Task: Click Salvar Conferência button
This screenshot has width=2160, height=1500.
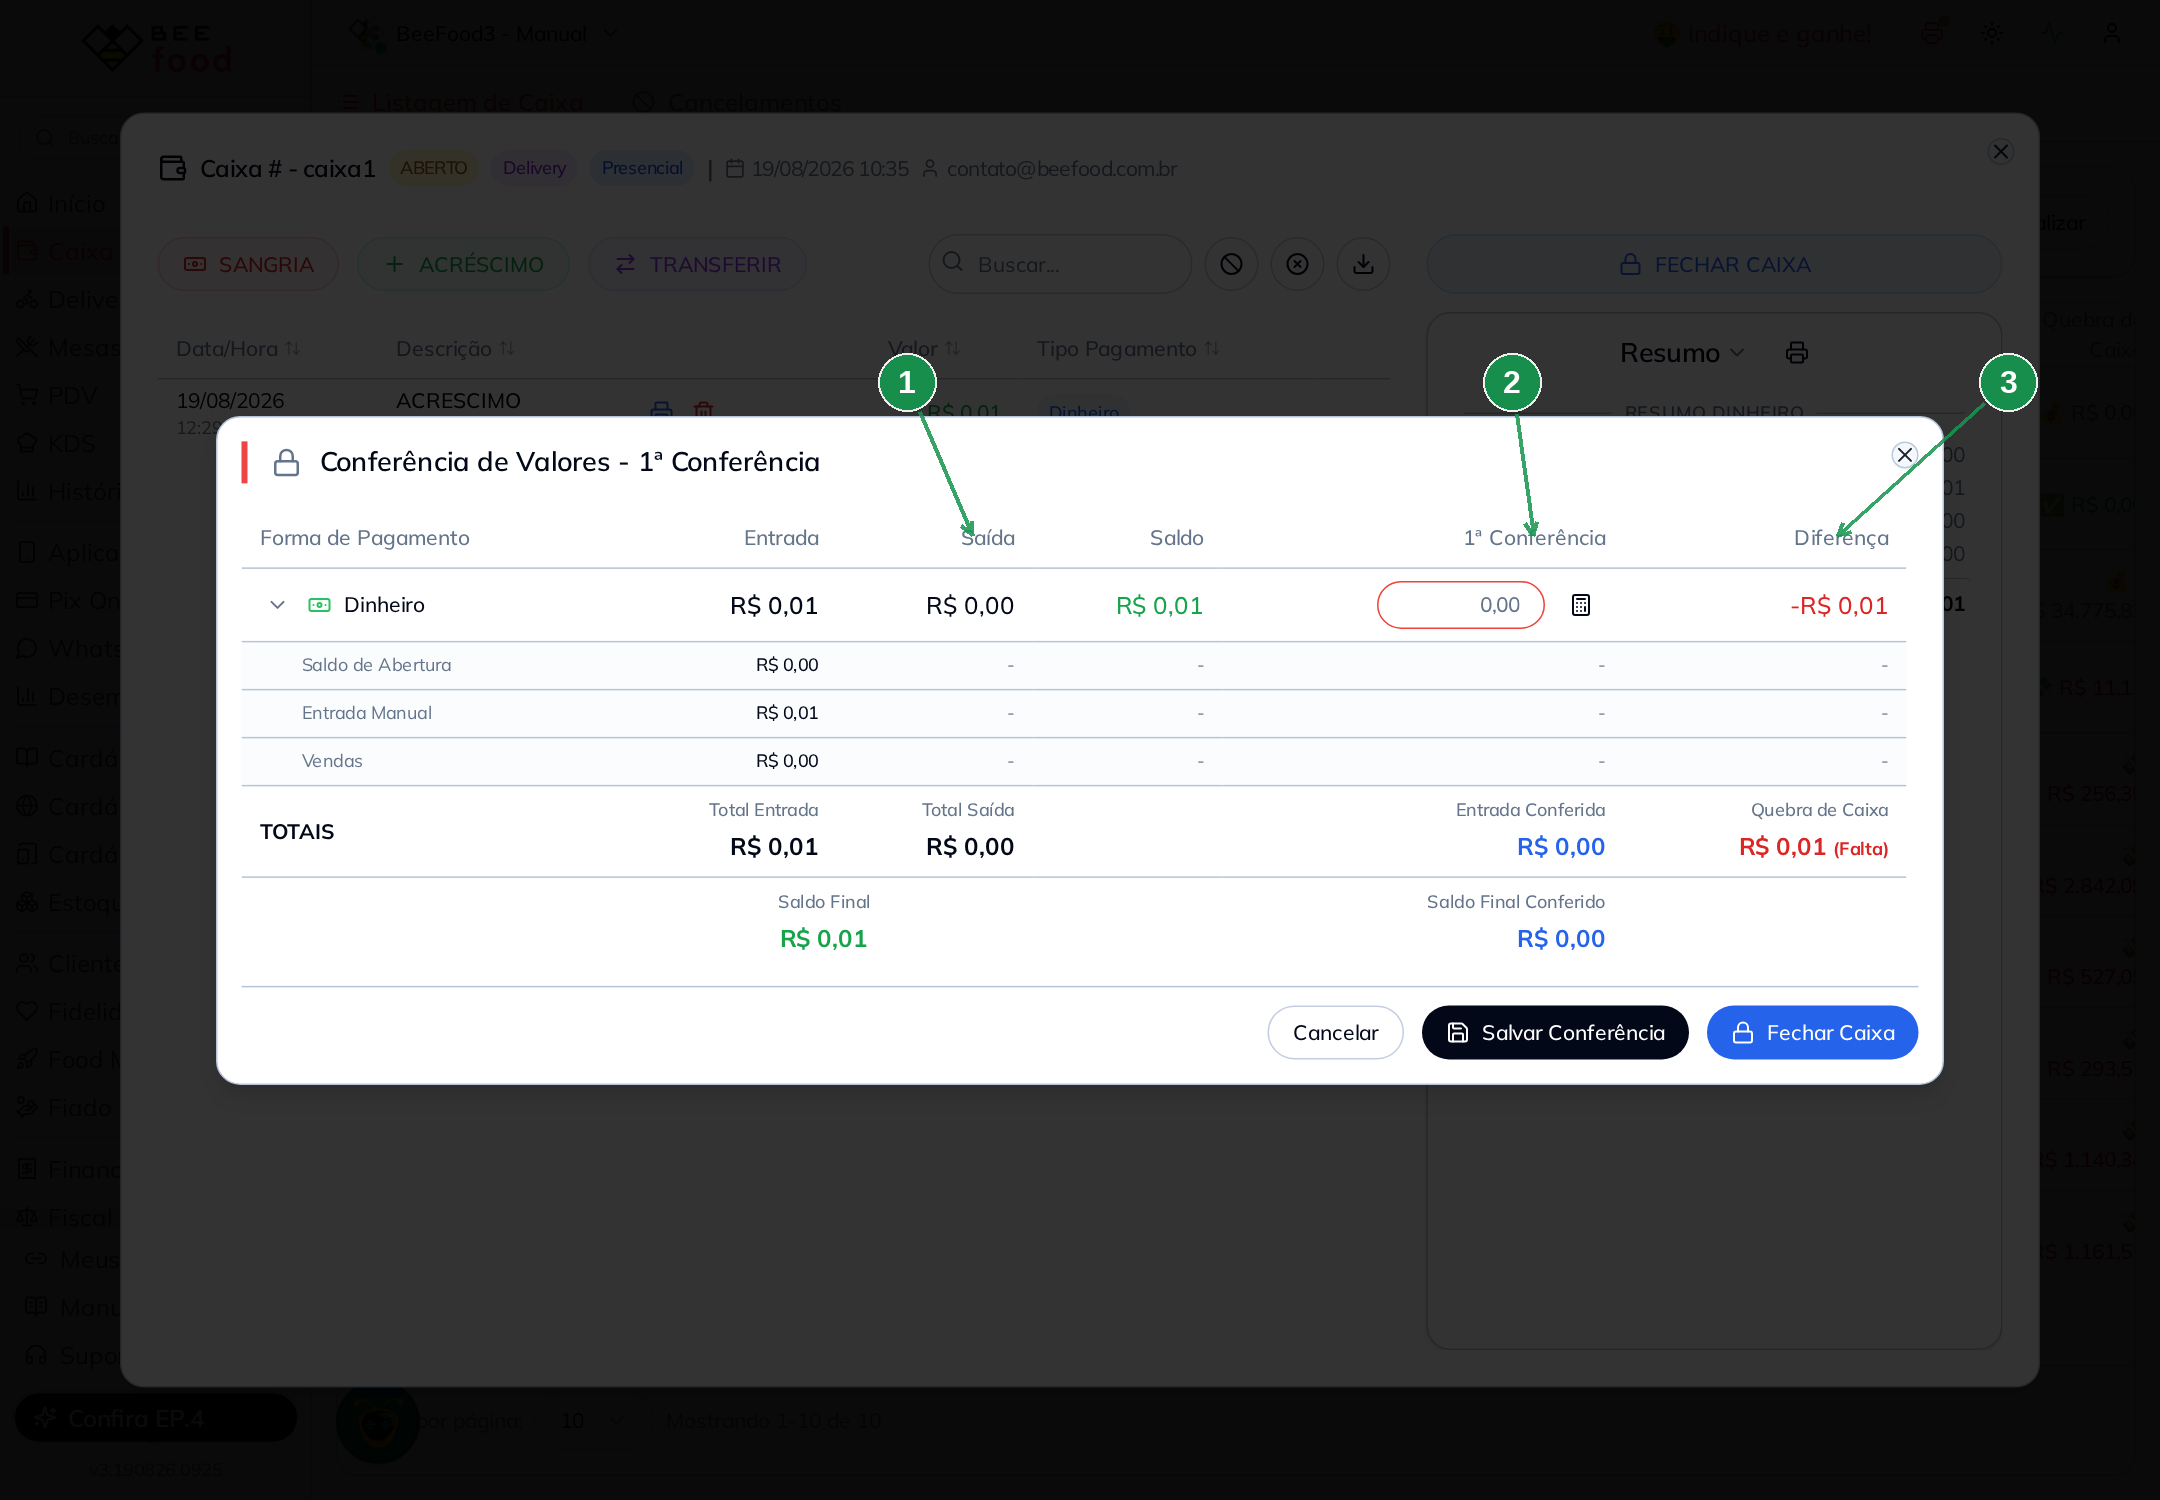Action: 1555,1032
